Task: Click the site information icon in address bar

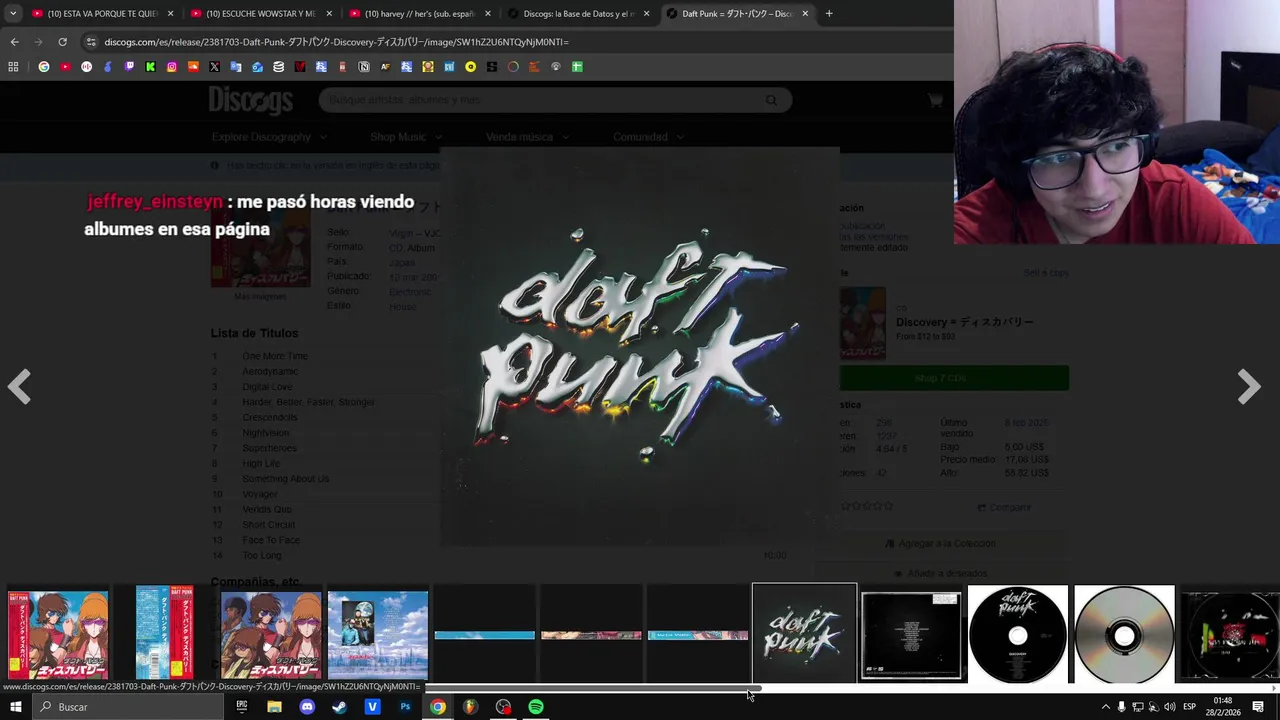Action: click(x=91, y=42)
